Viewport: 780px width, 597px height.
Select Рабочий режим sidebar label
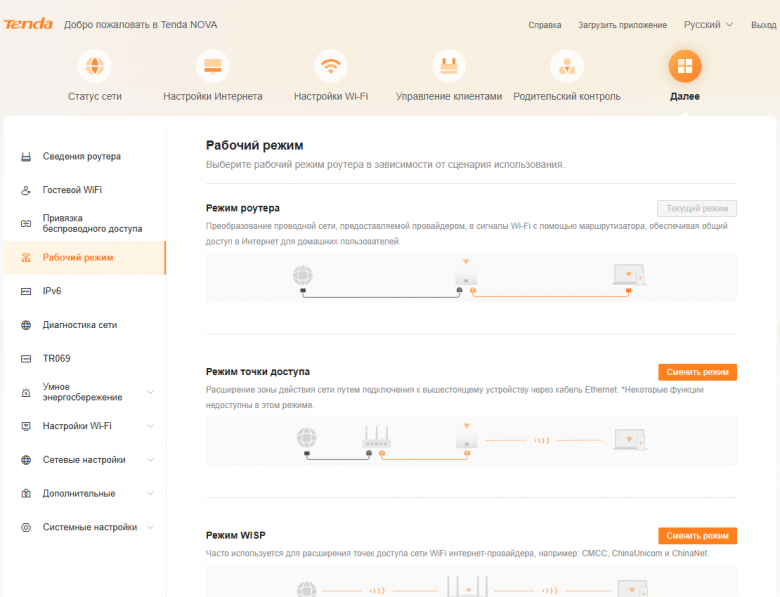pos(78,258)
